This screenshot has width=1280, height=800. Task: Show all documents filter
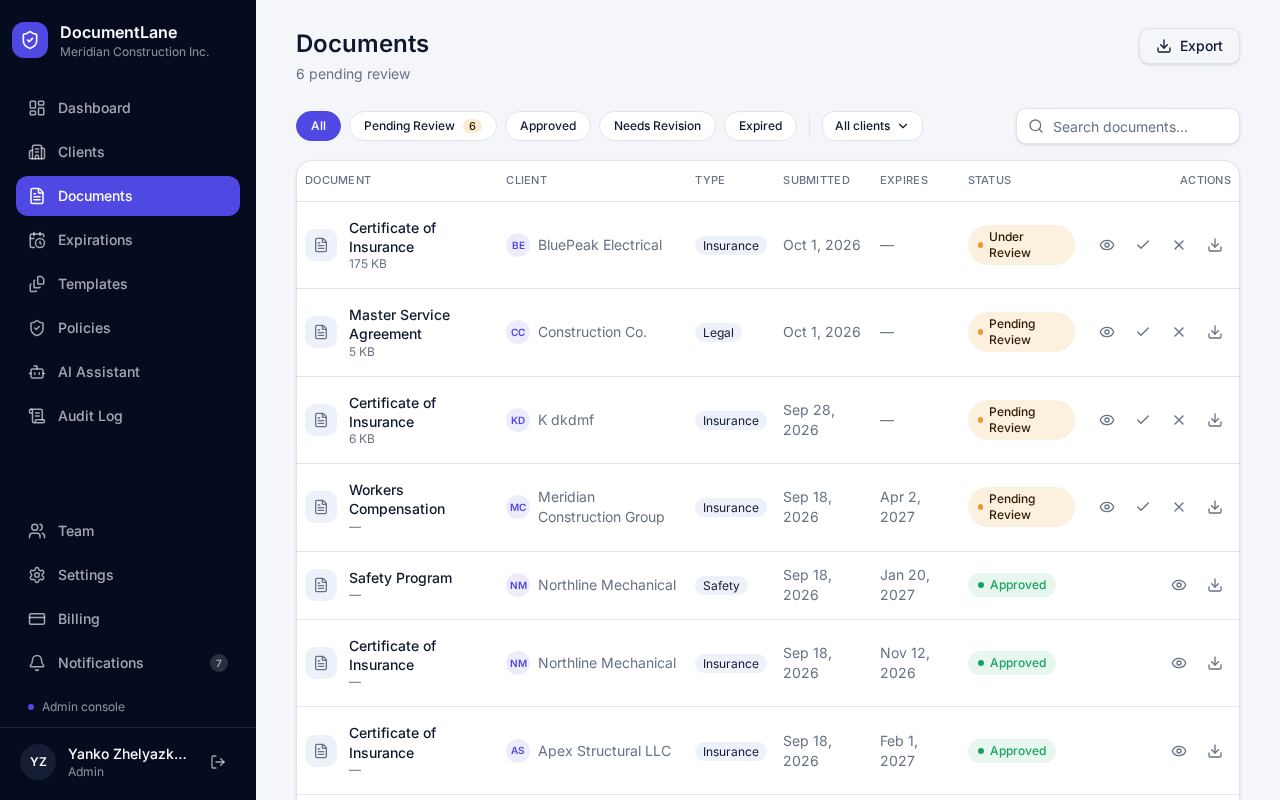tap(318, 126)
